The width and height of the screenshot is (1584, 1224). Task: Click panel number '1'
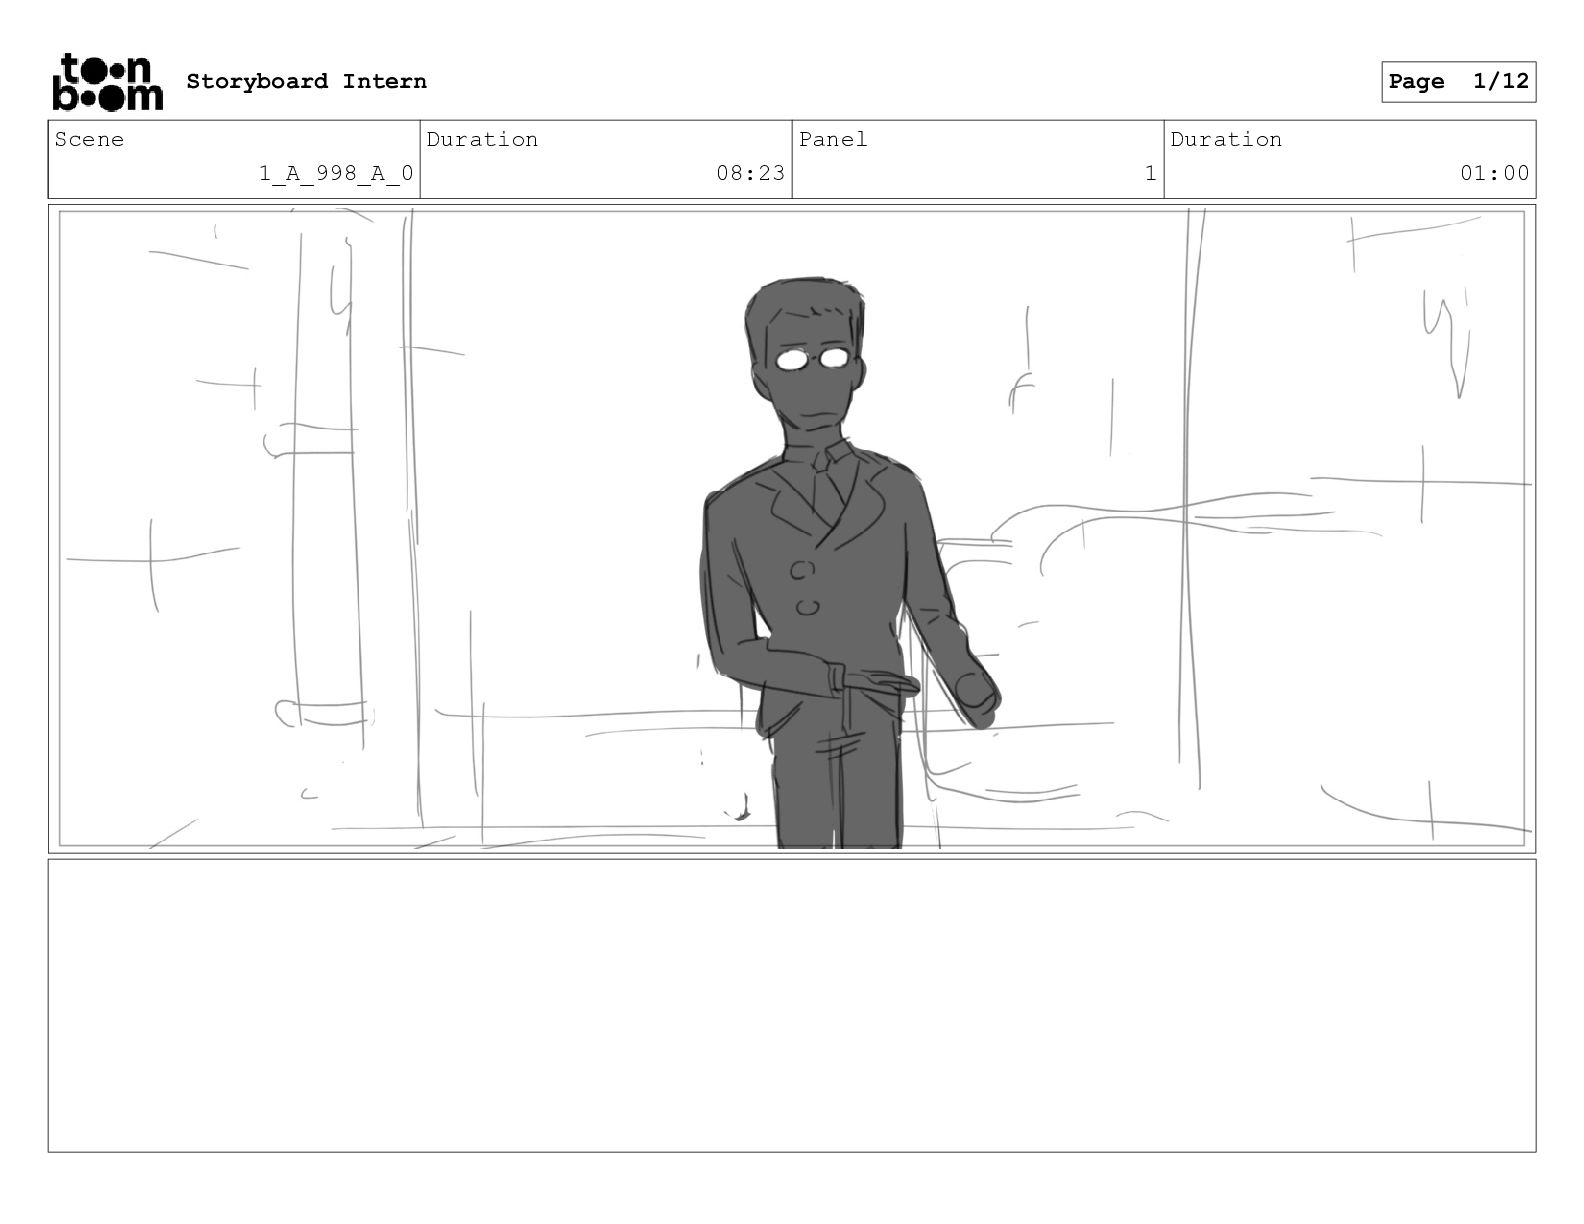[1150, 173]
